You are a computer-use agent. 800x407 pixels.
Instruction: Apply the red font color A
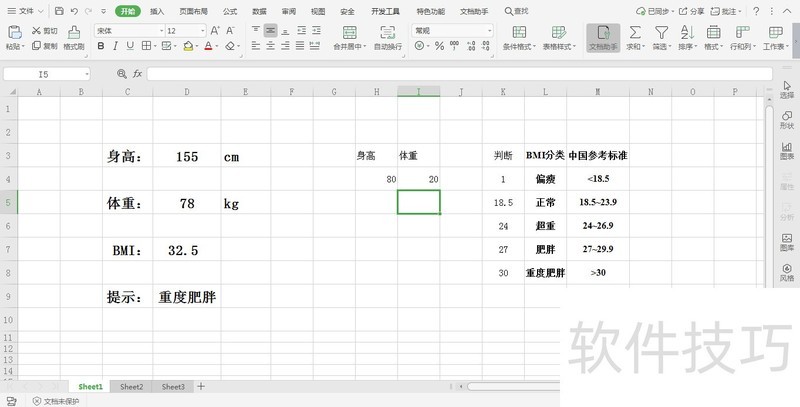[x=208, y=46]
